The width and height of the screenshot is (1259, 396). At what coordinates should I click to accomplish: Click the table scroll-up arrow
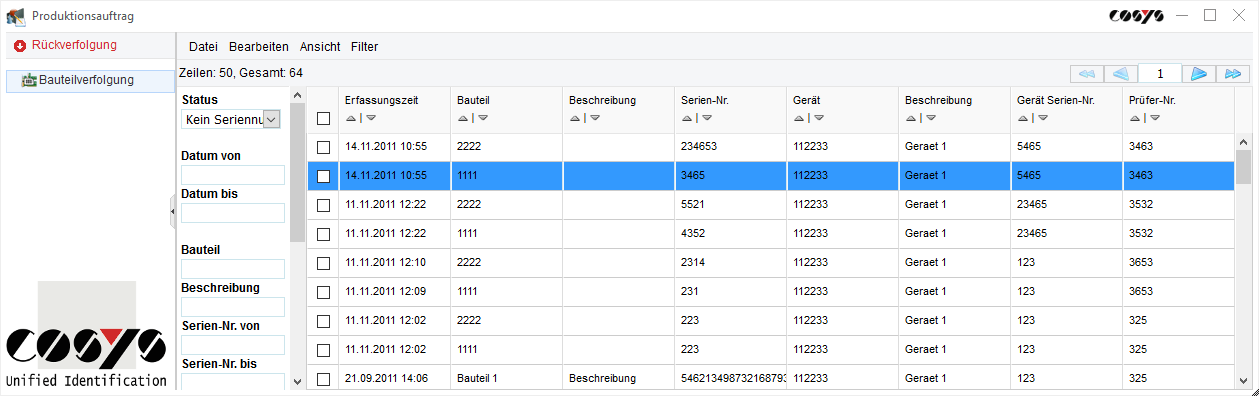click(1243, 142)
